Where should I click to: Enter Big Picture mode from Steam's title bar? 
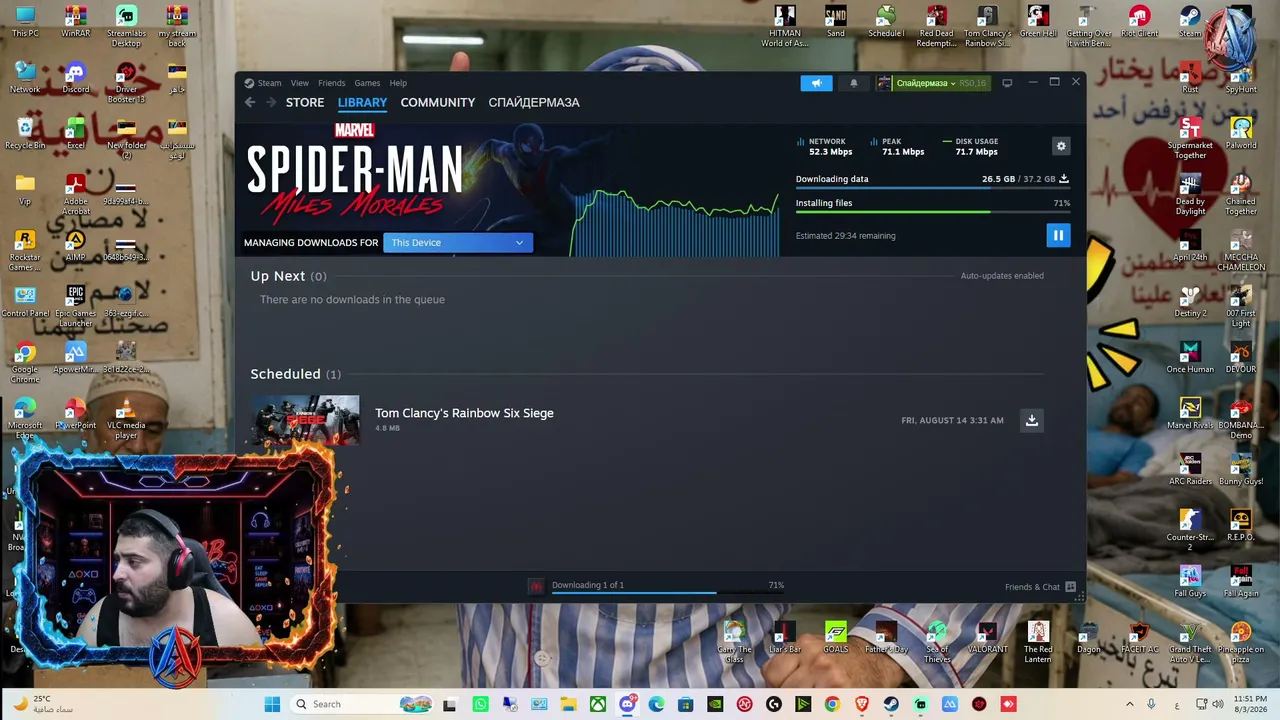[x=1007, y=83]
